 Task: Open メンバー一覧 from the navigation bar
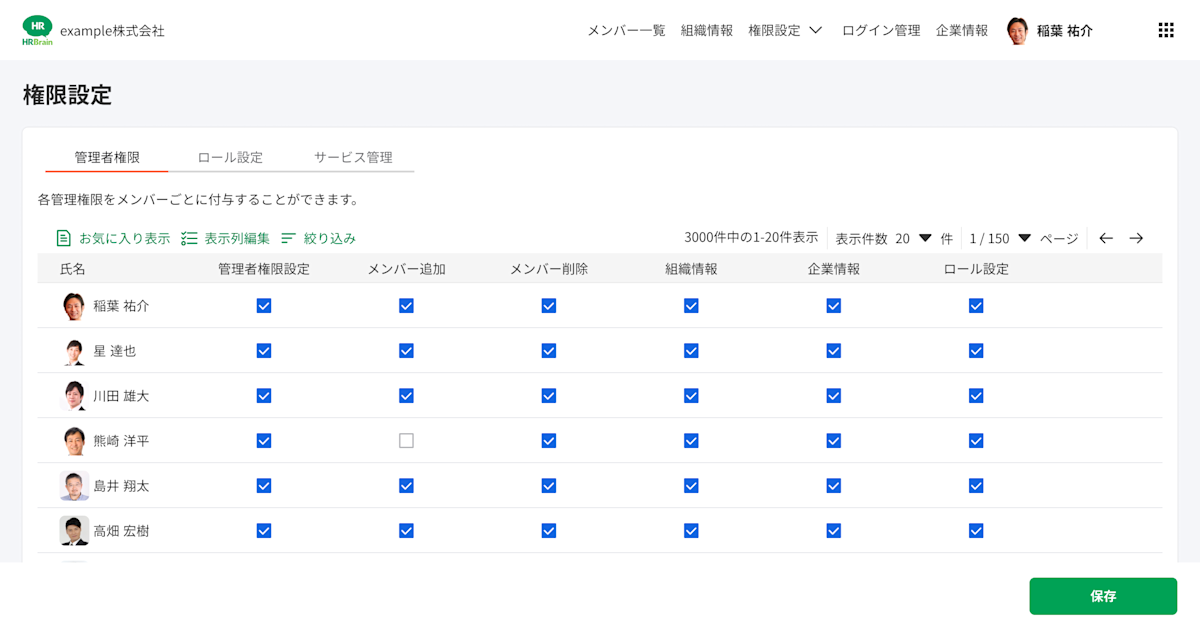coord(626,30)
